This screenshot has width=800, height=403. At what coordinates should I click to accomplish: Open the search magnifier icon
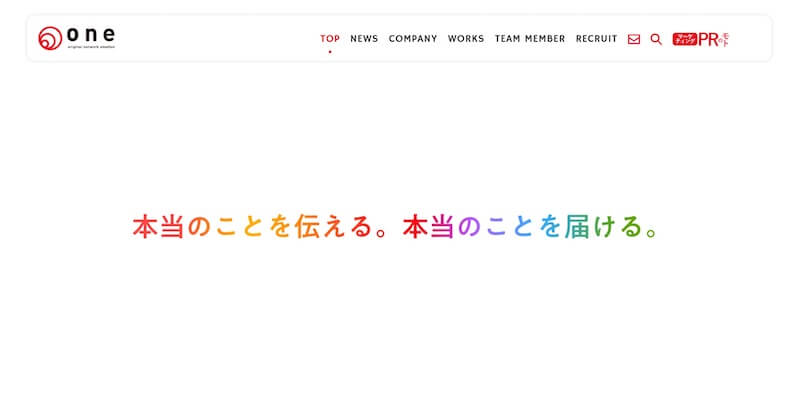pyautogui.click(x=656, y=39)
